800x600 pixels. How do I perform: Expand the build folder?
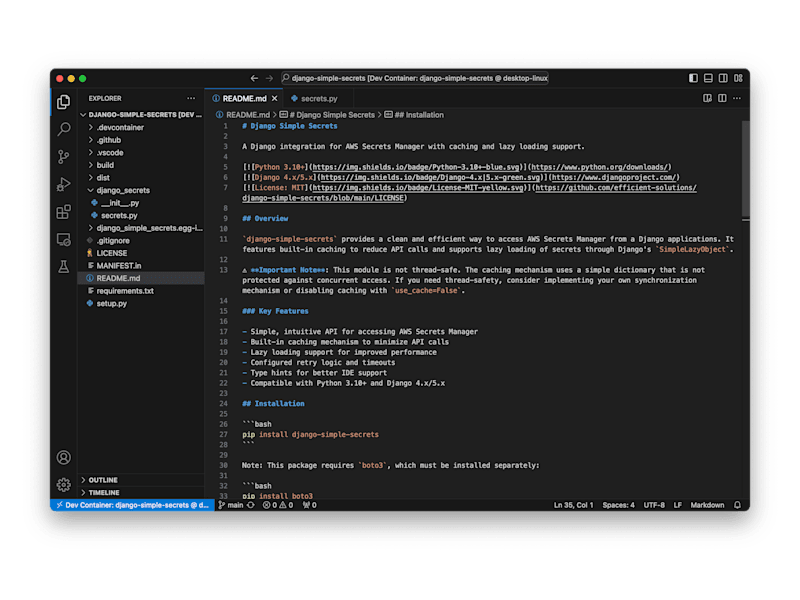pos(141,165)
